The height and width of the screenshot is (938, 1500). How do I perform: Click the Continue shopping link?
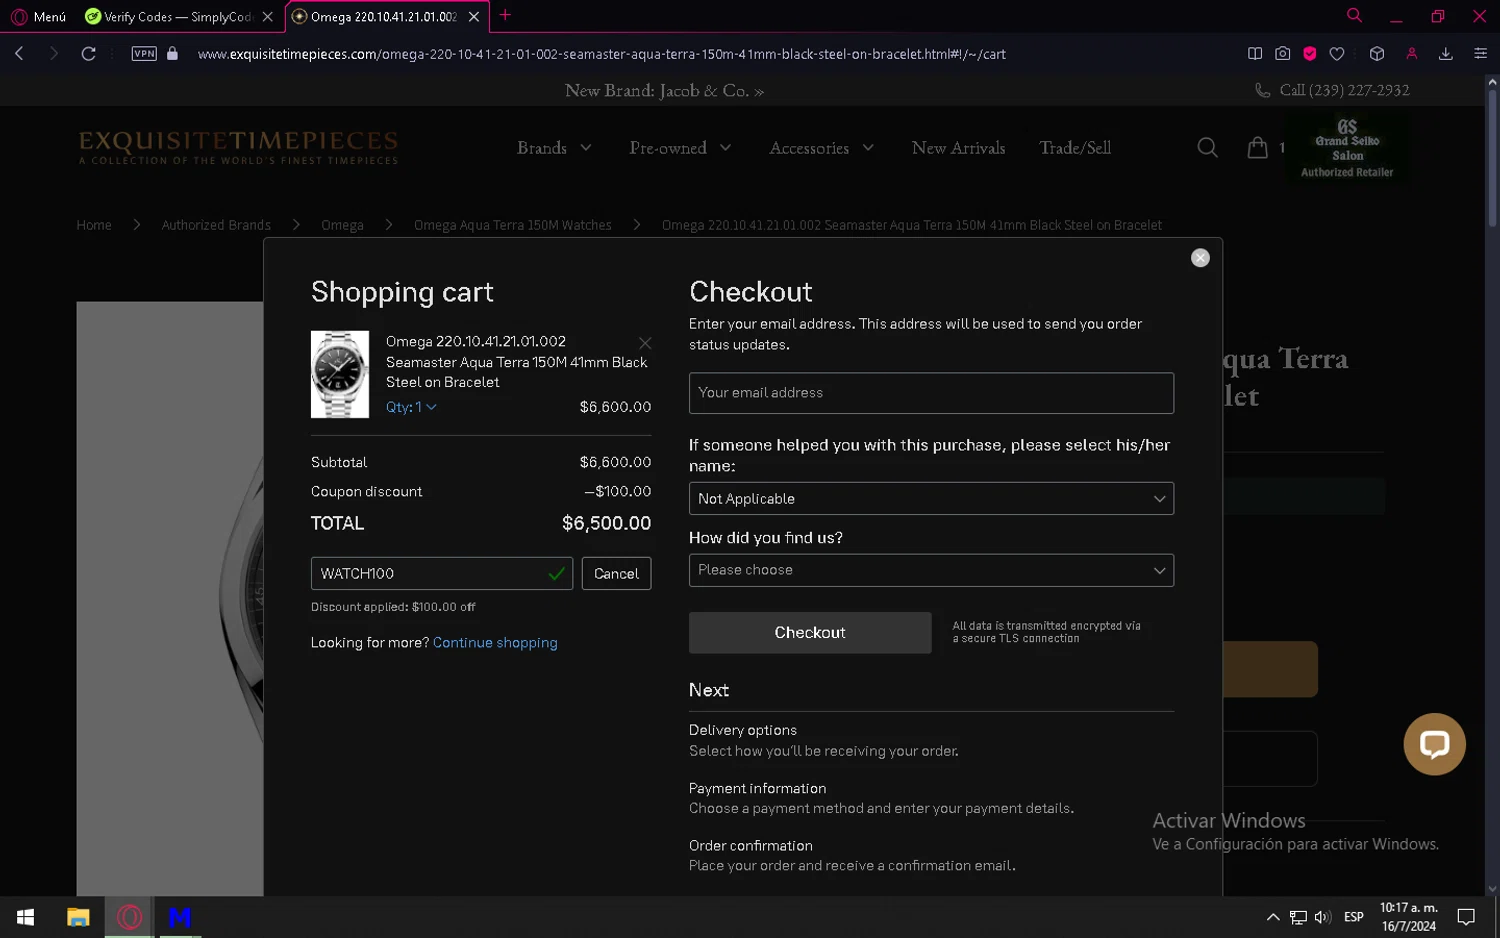[x=495, y=643]
